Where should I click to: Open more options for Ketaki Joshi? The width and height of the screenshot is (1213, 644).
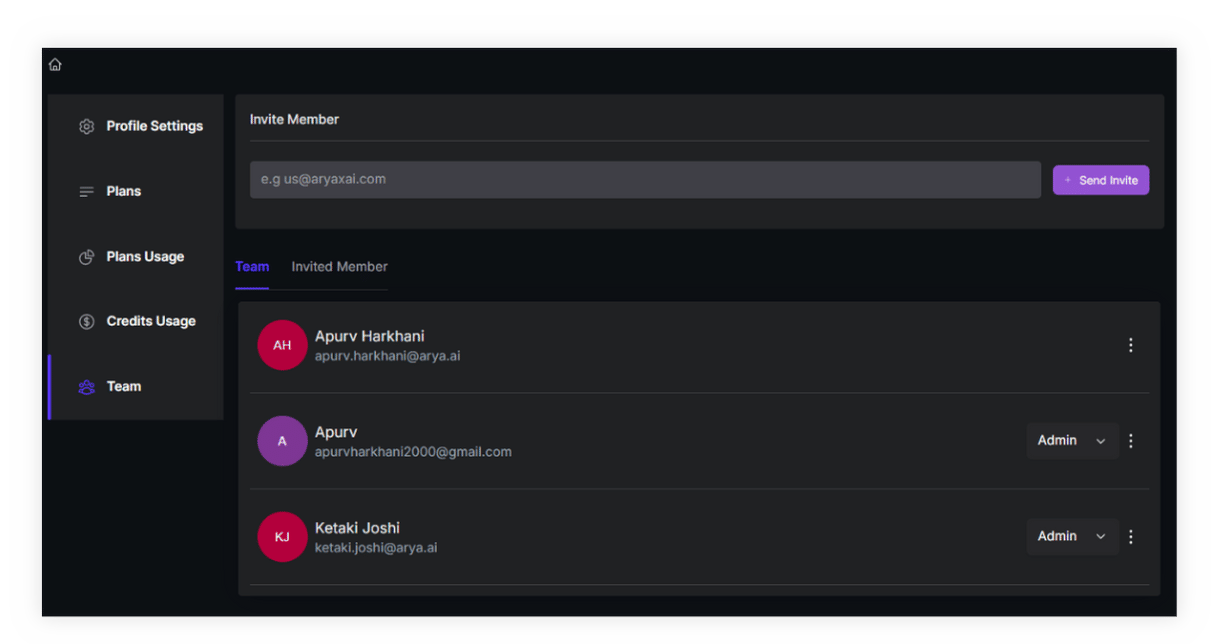[x=1131, y=537]
